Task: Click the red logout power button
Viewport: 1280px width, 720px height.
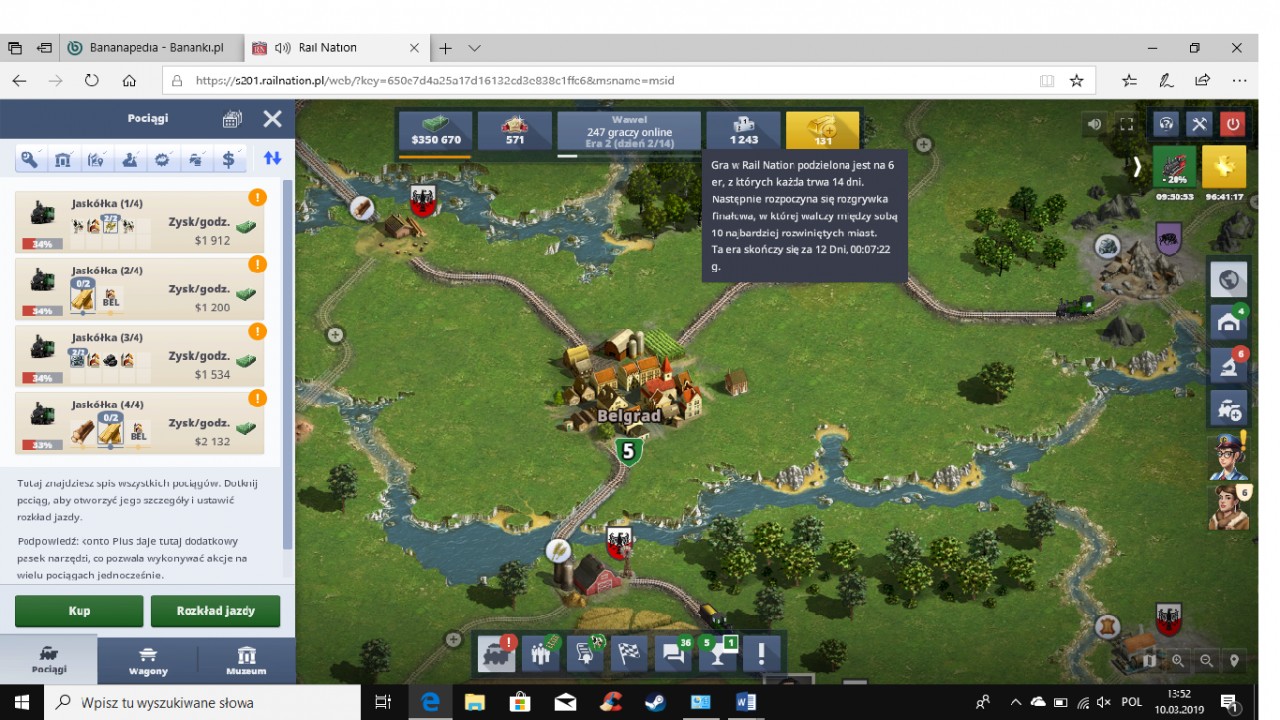Action: [1232, 124]
